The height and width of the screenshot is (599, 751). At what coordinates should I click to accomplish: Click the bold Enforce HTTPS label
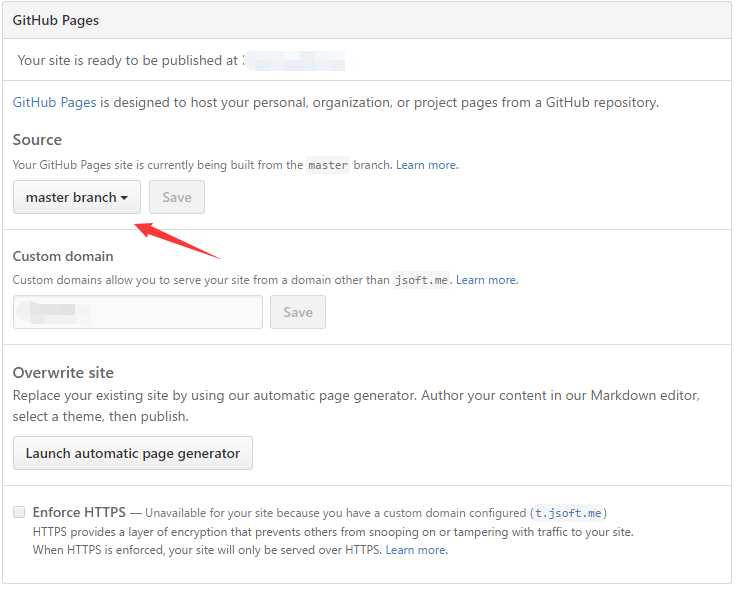click(79, 512)
